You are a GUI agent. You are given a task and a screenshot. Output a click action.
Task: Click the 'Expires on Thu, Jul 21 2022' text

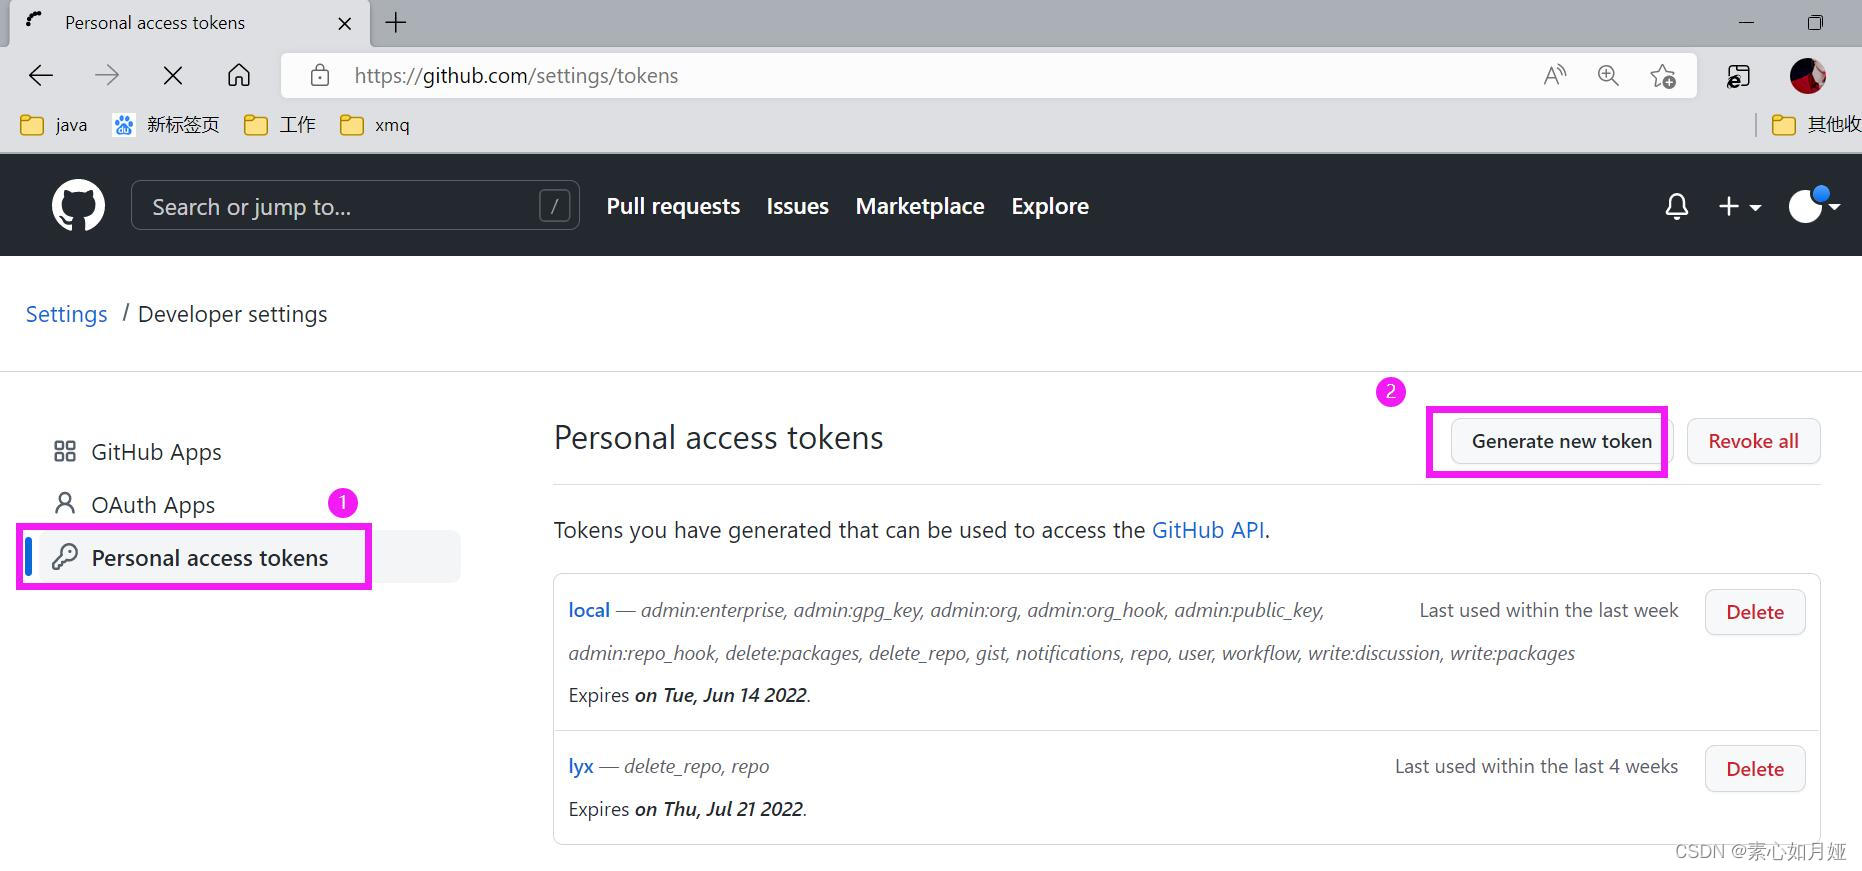click(x=687, y=809)
